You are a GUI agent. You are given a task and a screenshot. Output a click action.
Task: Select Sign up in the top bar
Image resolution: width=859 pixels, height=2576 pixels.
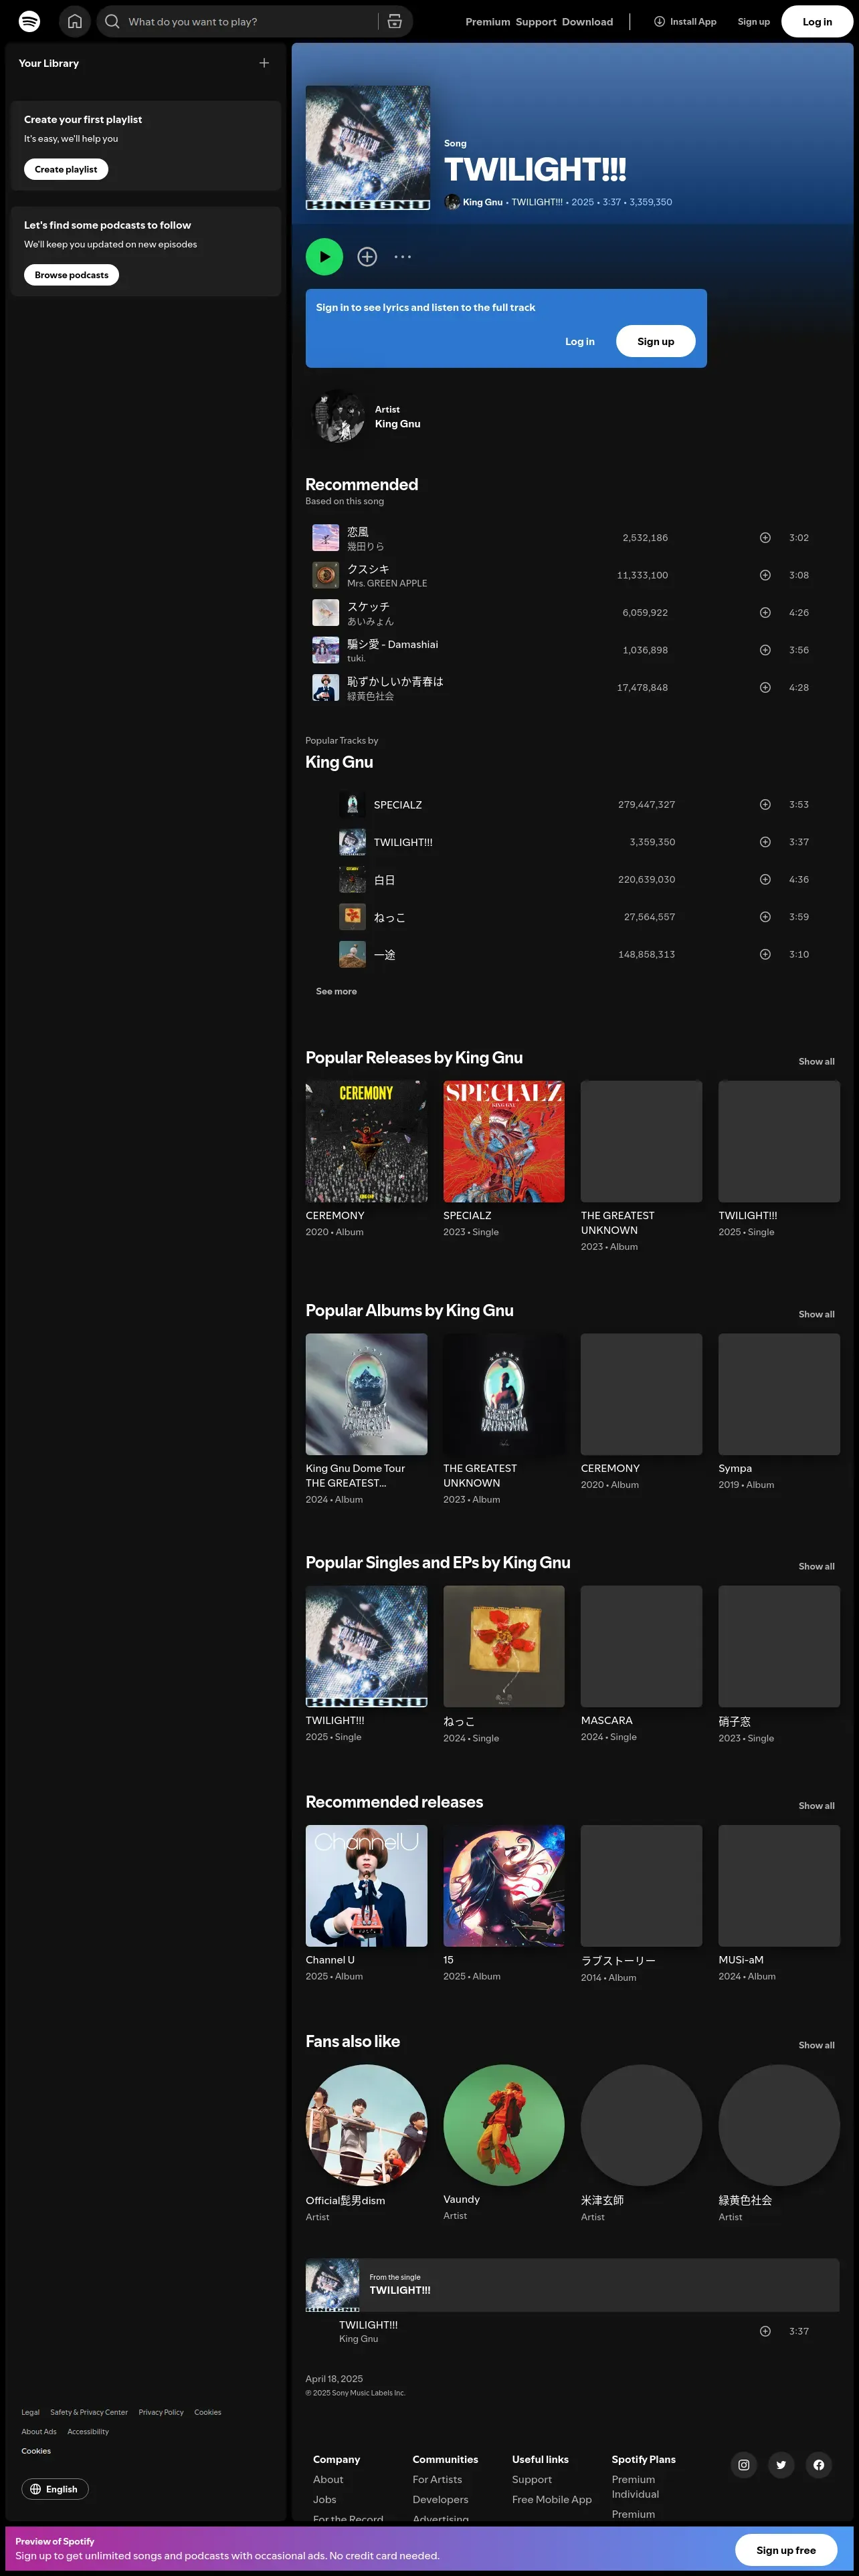pyautogui.click(x=754, y=22)
